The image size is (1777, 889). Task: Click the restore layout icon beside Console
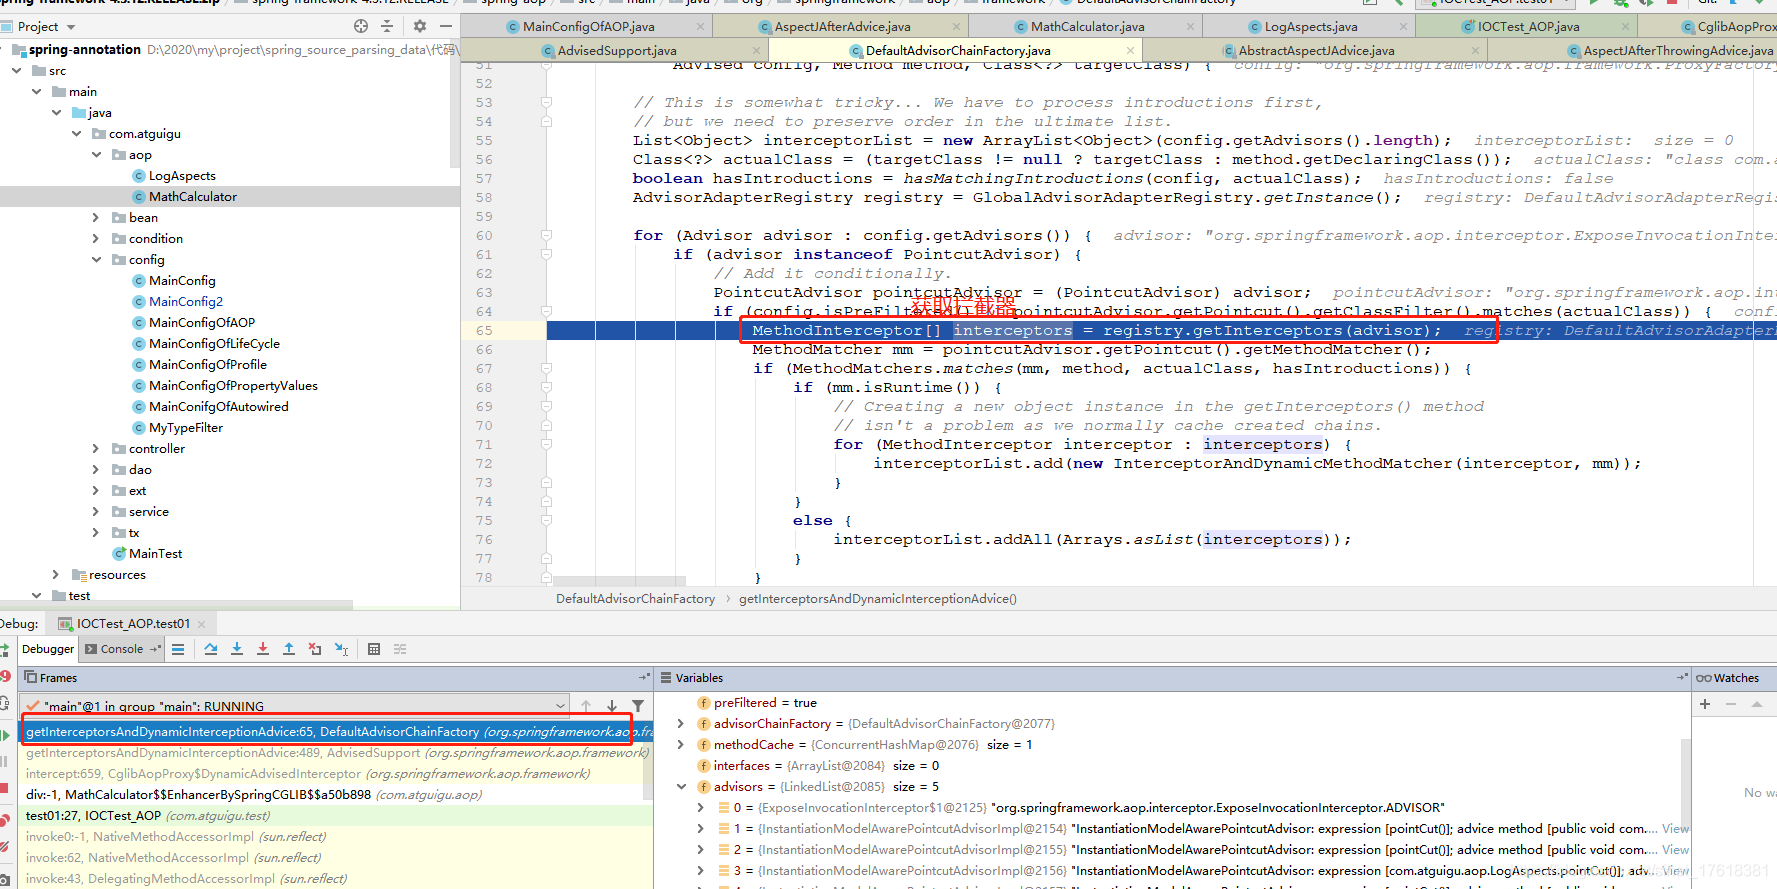[155, 649]
